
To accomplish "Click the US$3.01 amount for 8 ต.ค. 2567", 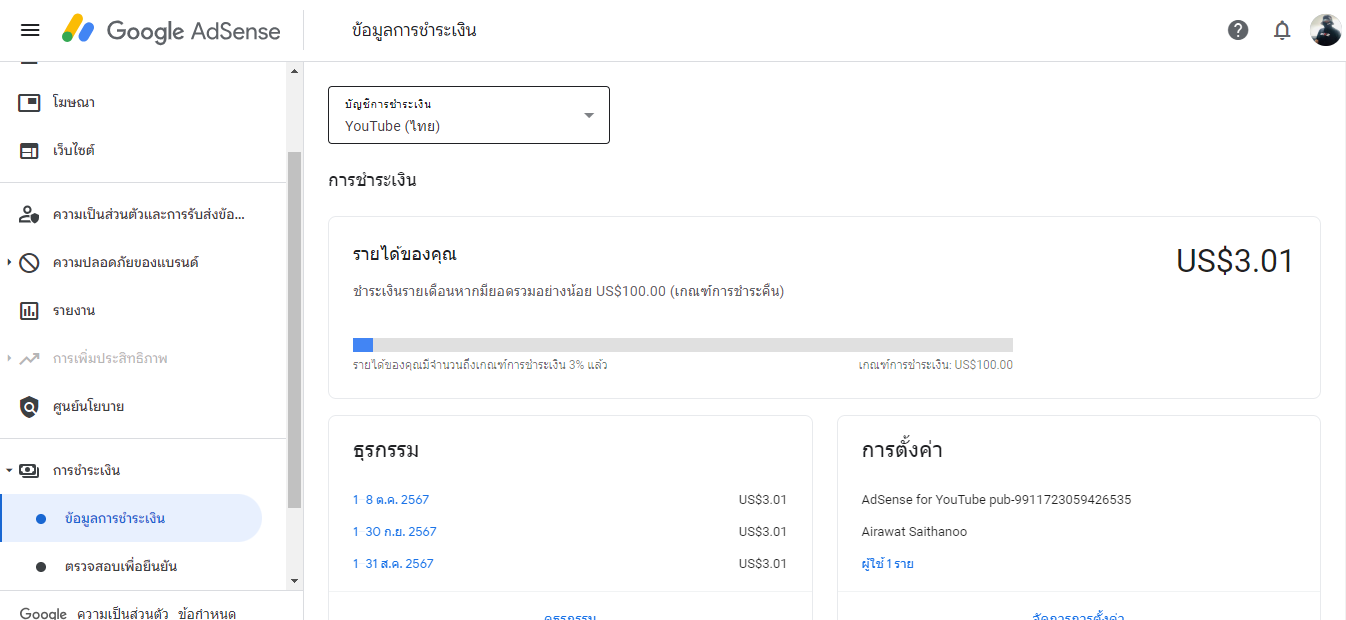I will click(763, 499).
